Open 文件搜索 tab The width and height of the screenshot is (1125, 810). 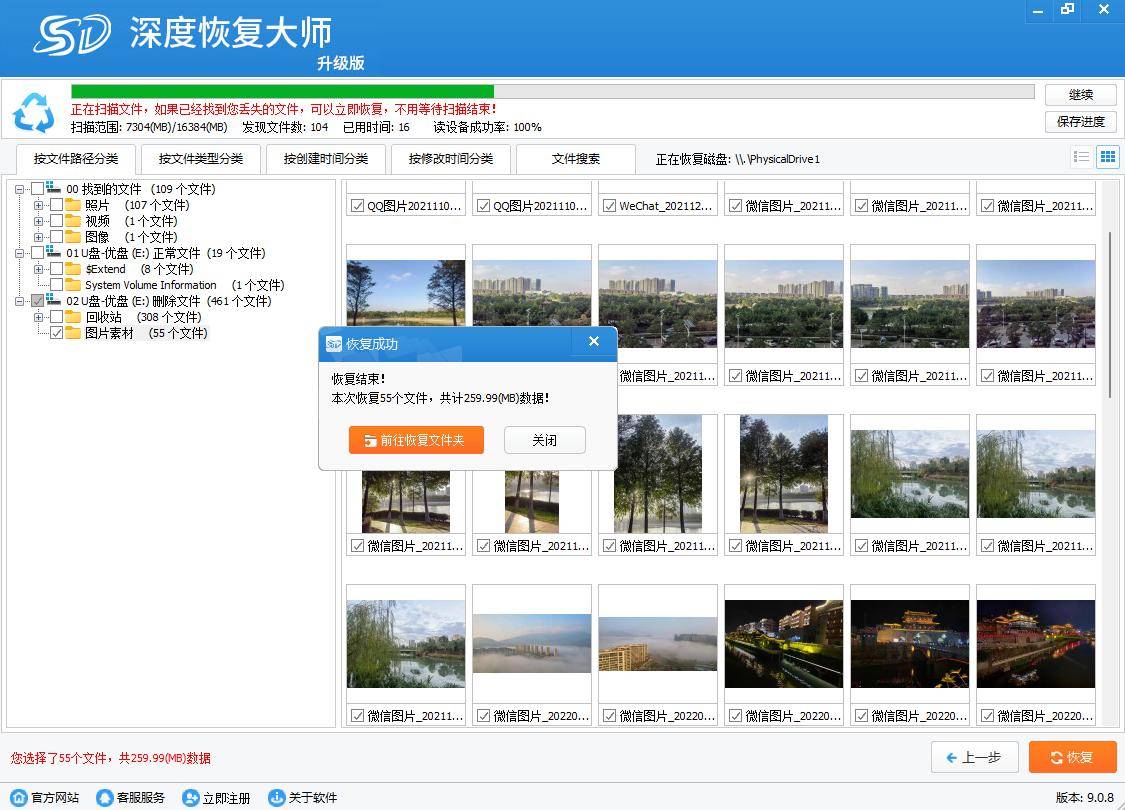575,159
